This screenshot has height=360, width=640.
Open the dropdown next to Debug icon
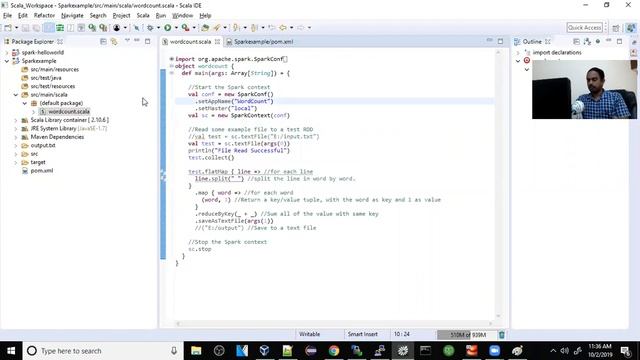point(158,28)
